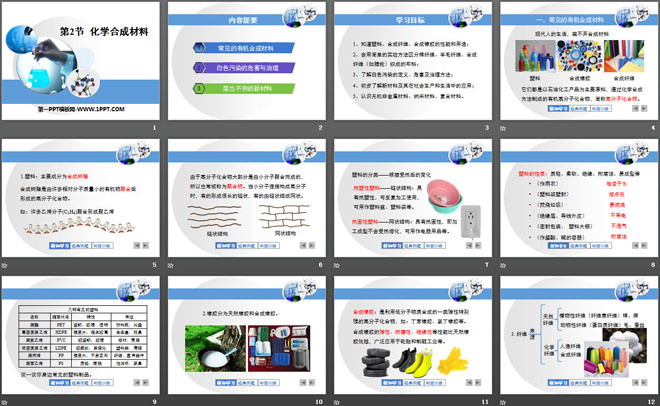Click 新知学习 tab on slide 7
The image size is (660, 406).
coord(391,246)
